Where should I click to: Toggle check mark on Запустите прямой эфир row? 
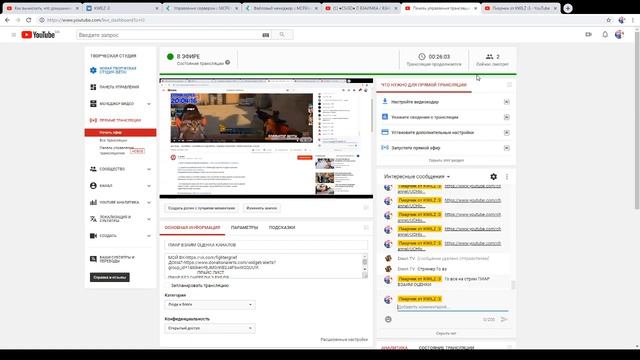507,148
